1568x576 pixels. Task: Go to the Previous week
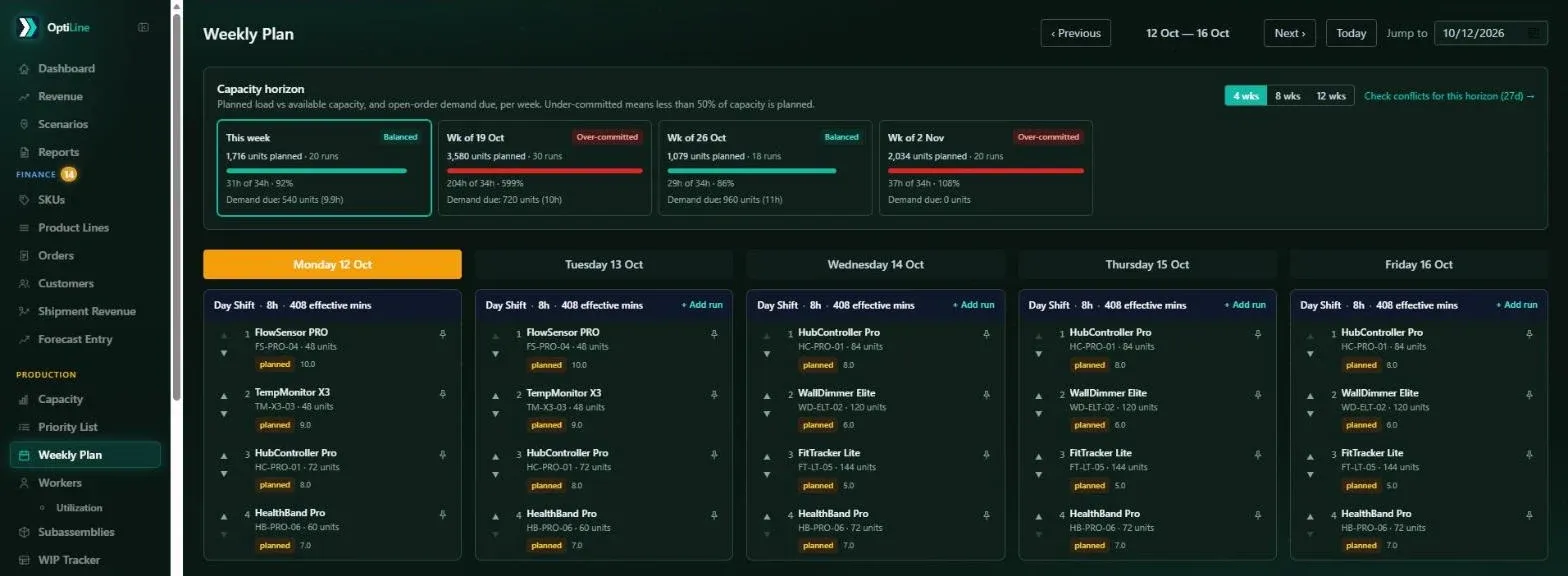1076,33
